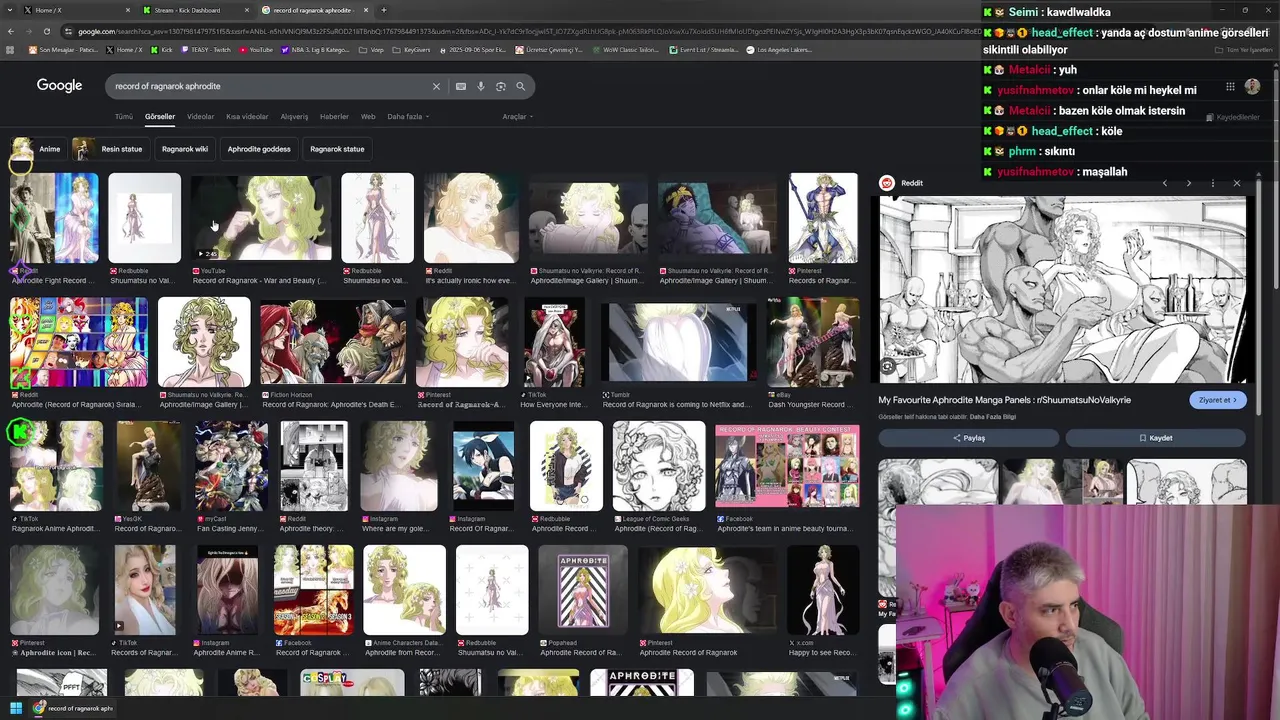Image resolution: width=1280 pixels, height=720 pixels.
Task: Click the magnifier search submit icon
Action: coord(521,86)
